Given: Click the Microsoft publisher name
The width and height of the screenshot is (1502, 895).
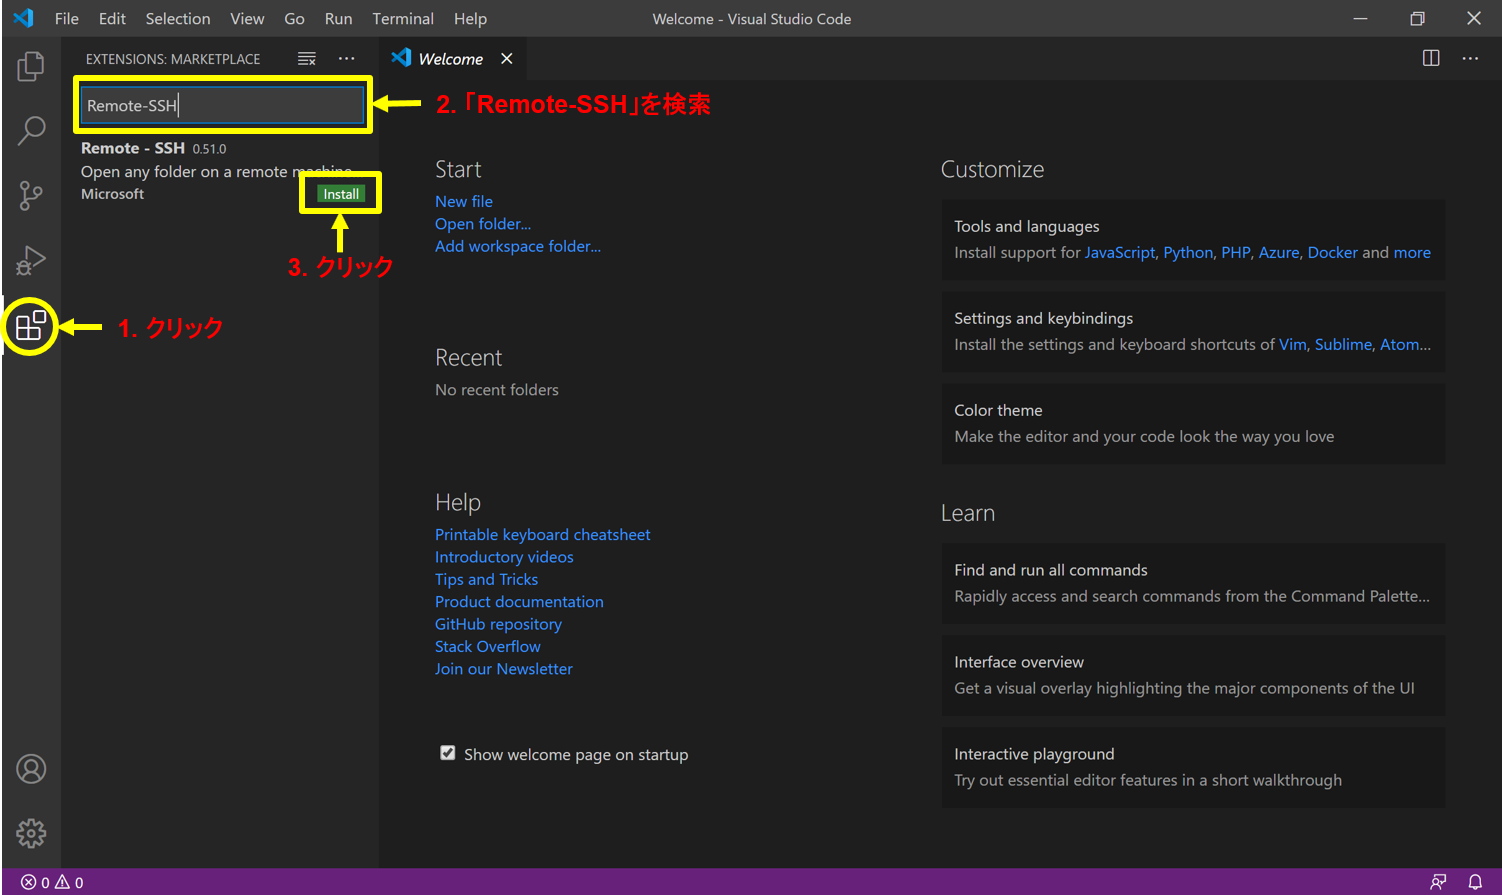Looking at the screenshot, I should pyautogui.click(x=112, y=194).
